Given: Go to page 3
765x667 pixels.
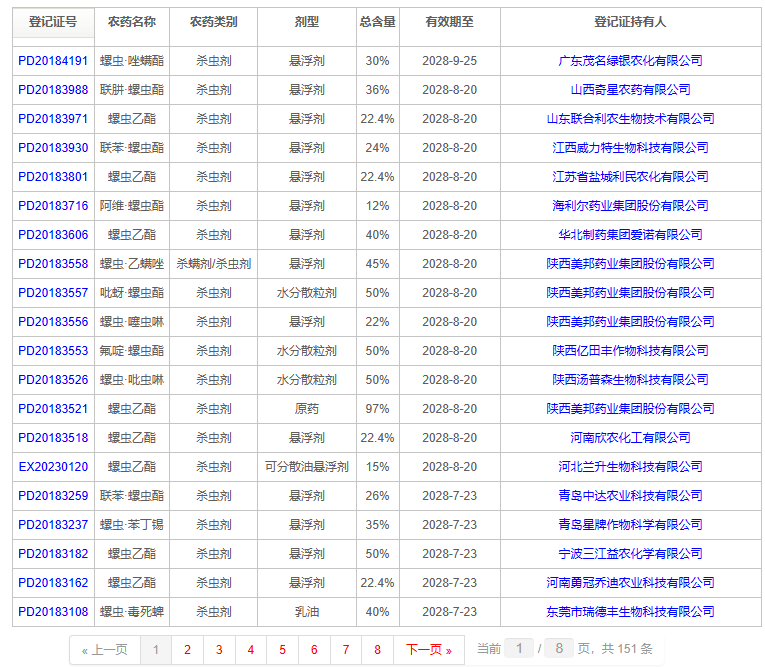Looking at the screenshot, I should tap(219, 650).
